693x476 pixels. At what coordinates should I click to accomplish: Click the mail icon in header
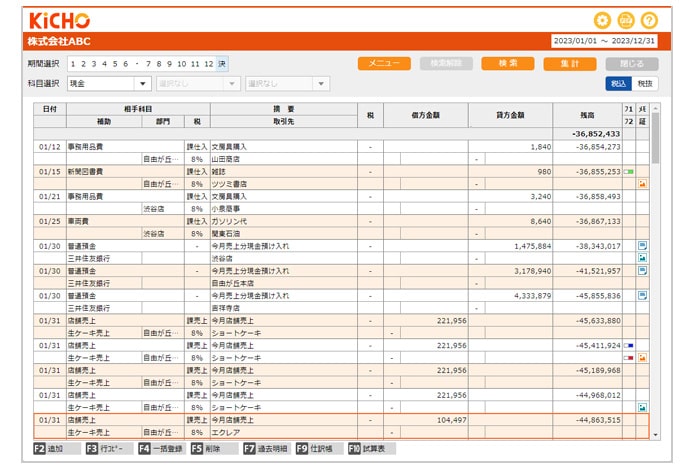tap(626, 20)
